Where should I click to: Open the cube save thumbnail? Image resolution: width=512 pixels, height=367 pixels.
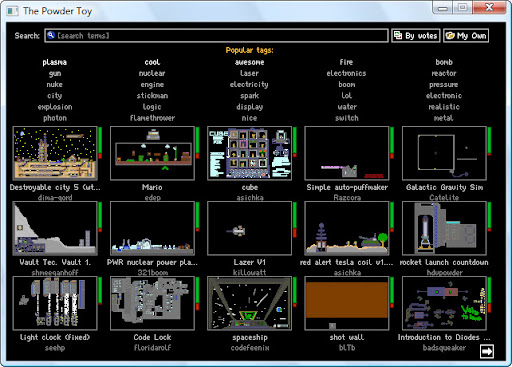click(249, 153)
